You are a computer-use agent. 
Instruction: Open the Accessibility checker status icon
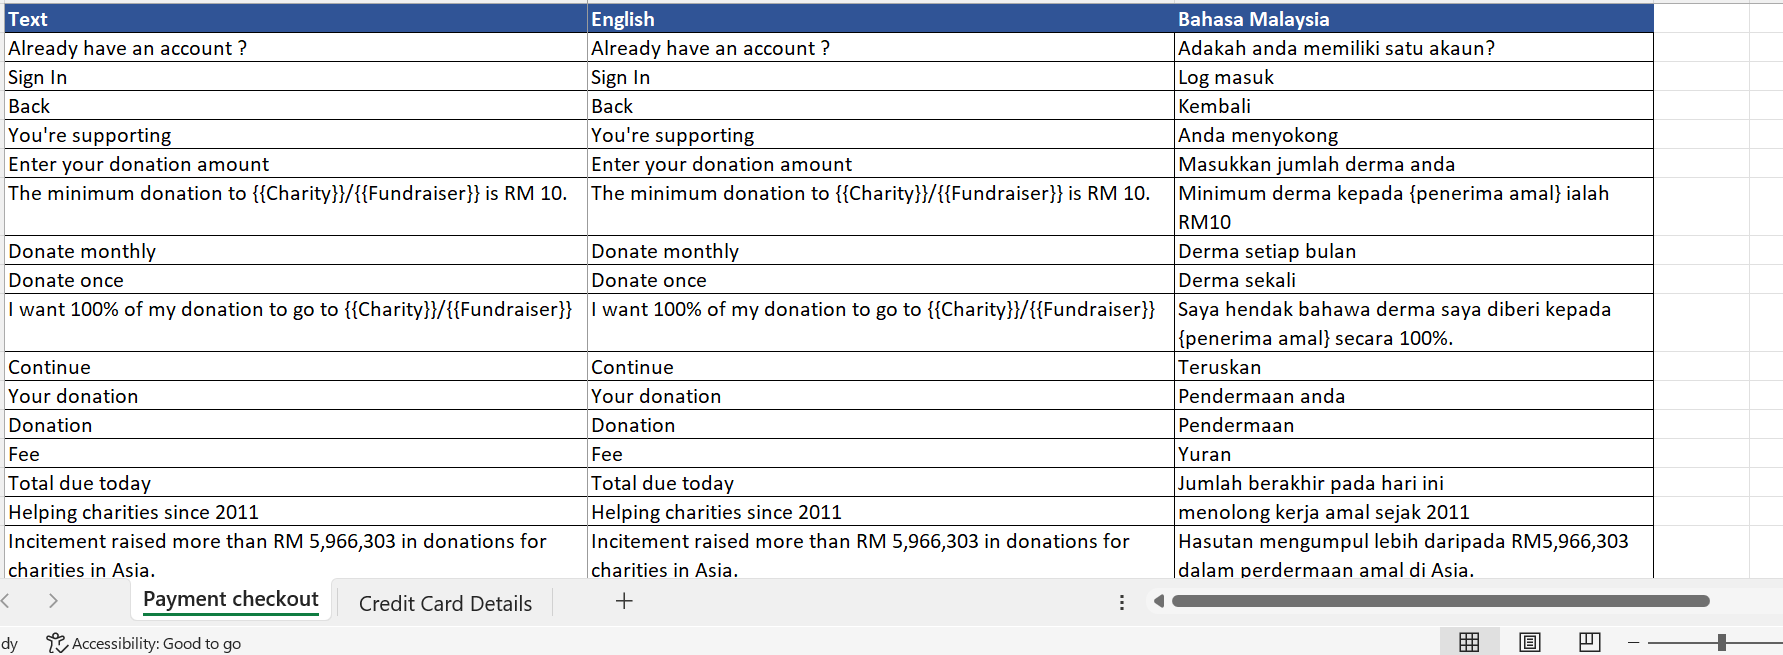tap(56, 643)
